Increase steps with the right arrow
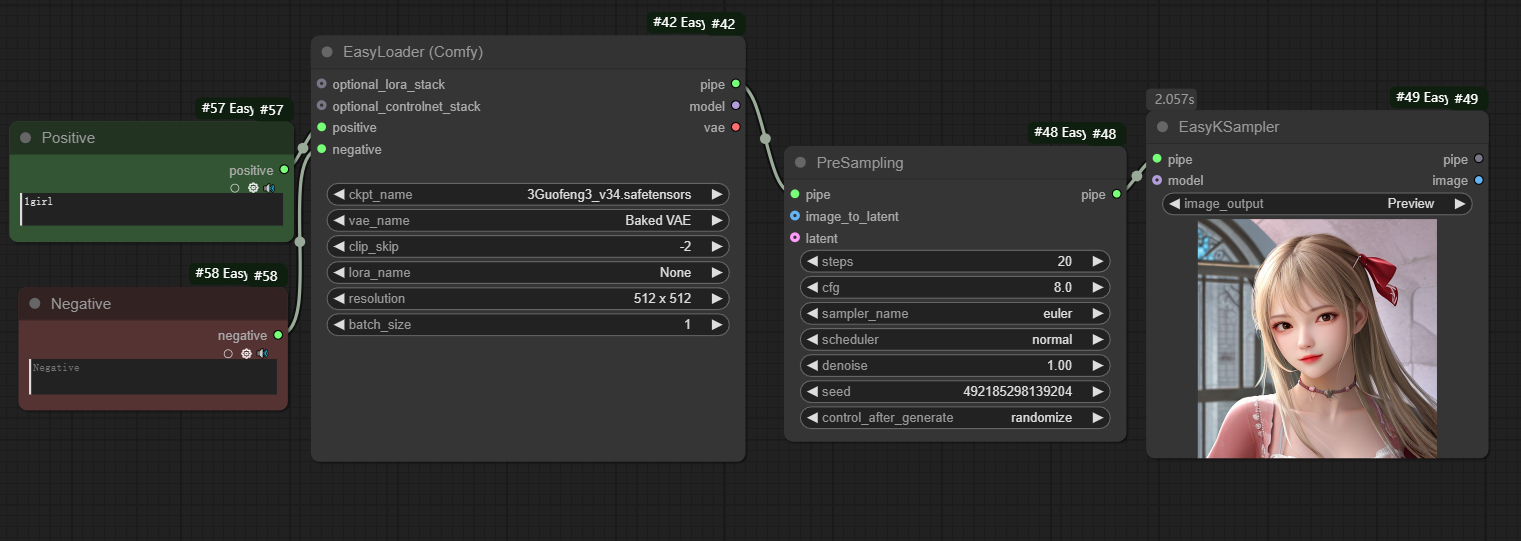The width and height of the screenshot is (1521, 541). tap(1097, 261)
